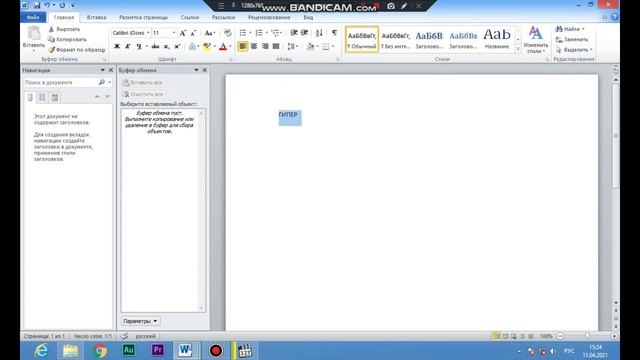
Task: Open the File tab
Action: coord(33,18)
